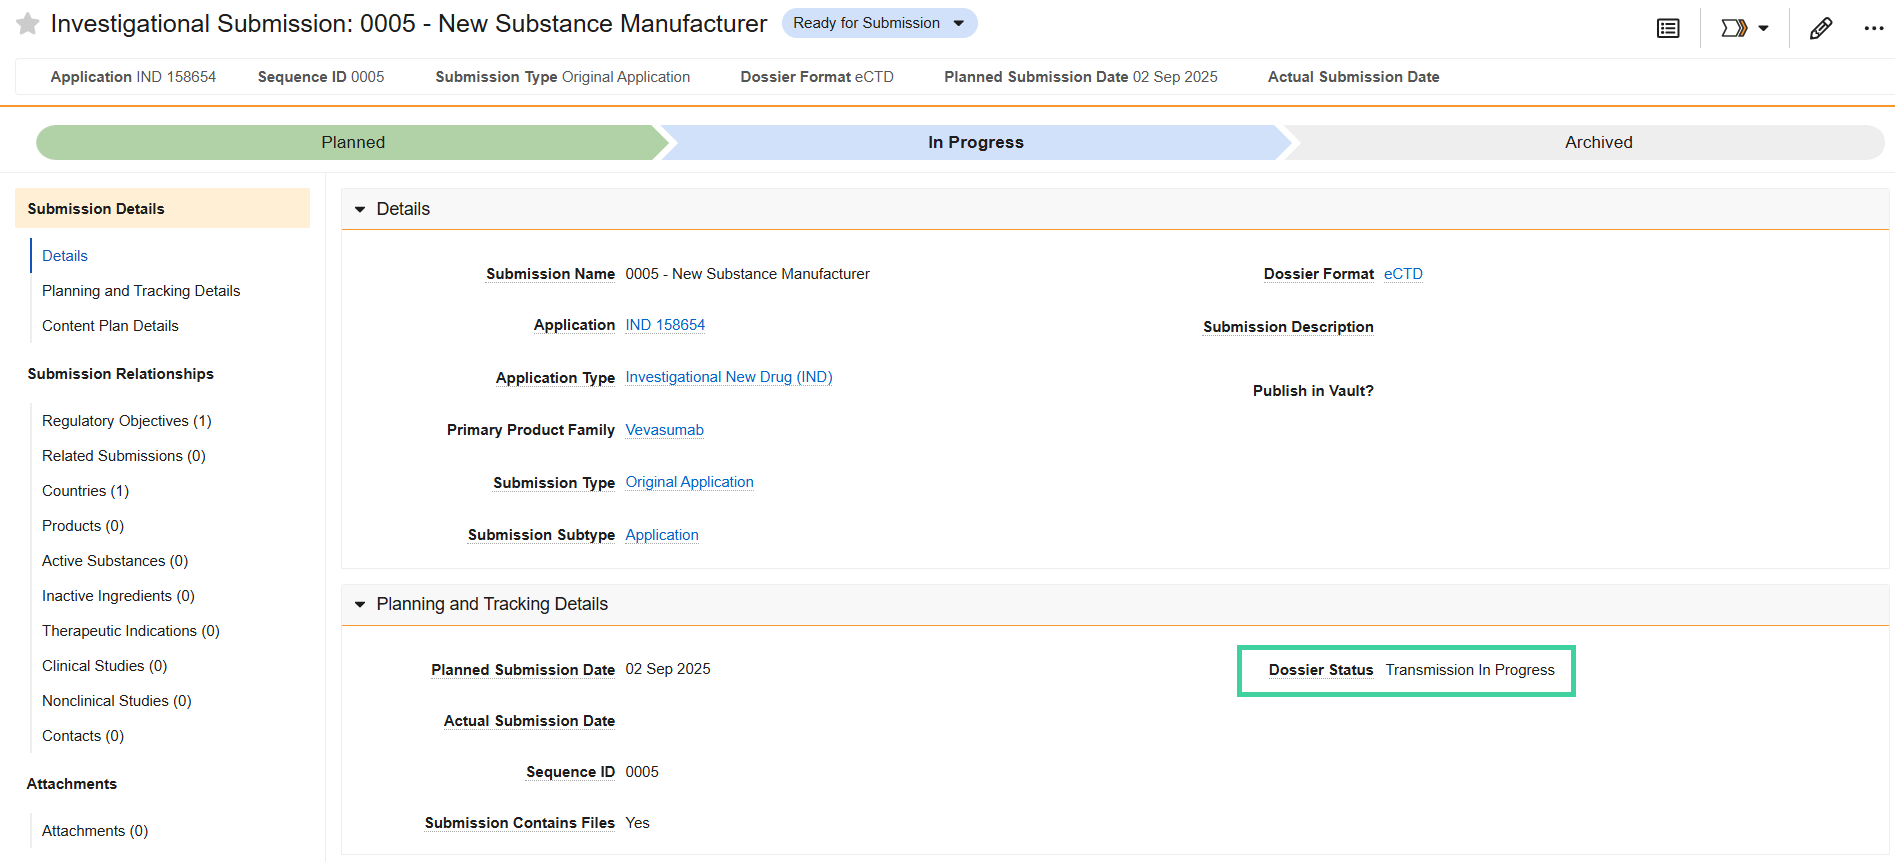Go to Details in the sidebar
Image resolution: width=1895 pixels, height=862 pixels.
(x=65, y=256)
